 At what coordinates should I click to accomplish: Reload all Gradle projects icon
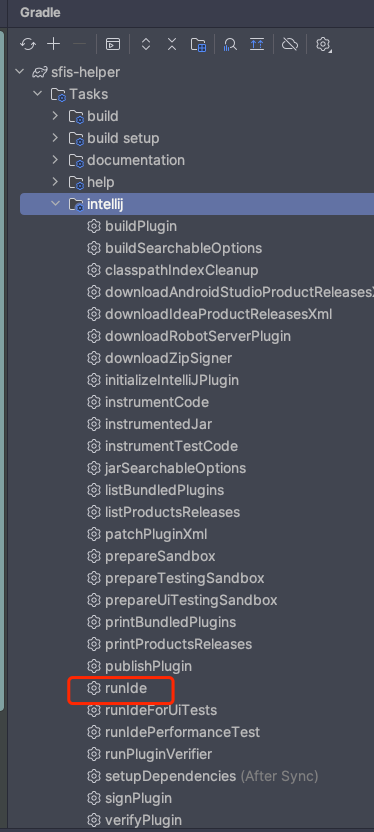point(28,44)
